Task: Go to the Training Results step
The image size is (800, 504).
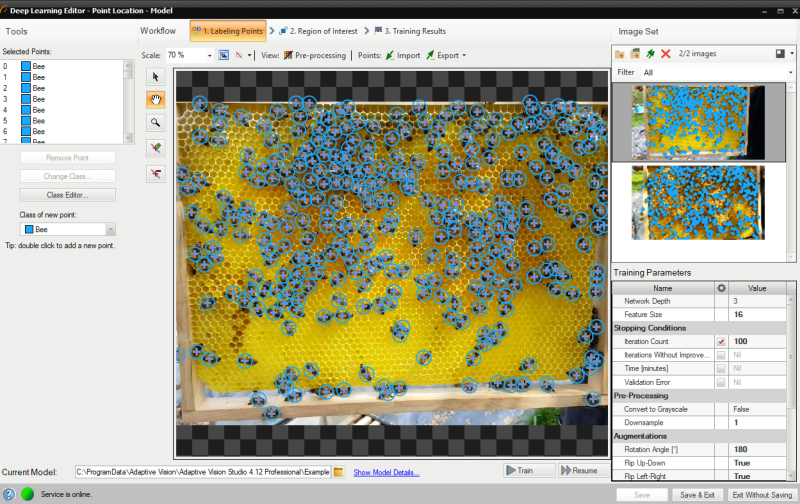Action: pos(411,31)
